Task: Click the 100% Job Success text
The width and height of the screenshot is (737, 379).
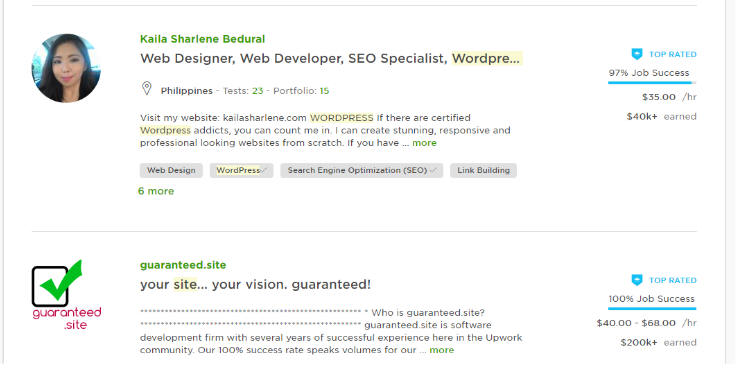Action: [651, 299]
